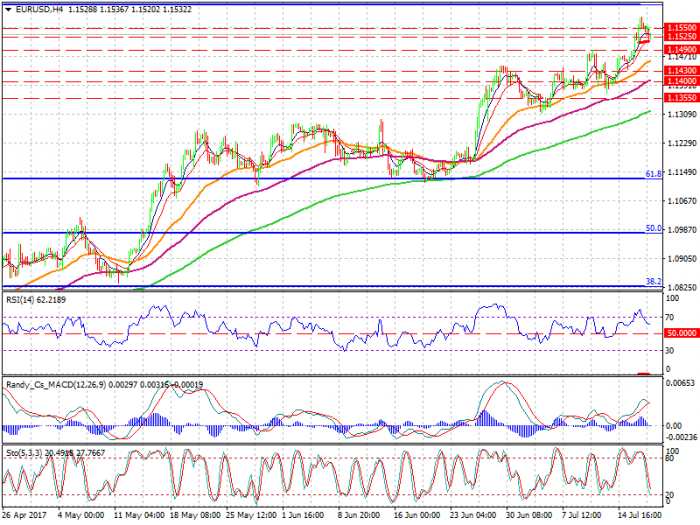Click the 30 level on RSI scale
The height and width of the screenshot is (525, 700).
[x=669, y=351]
